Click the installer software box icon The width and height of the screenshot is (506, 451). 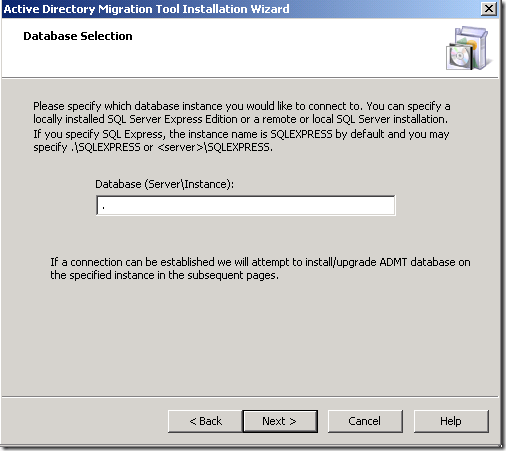point(469,48)
